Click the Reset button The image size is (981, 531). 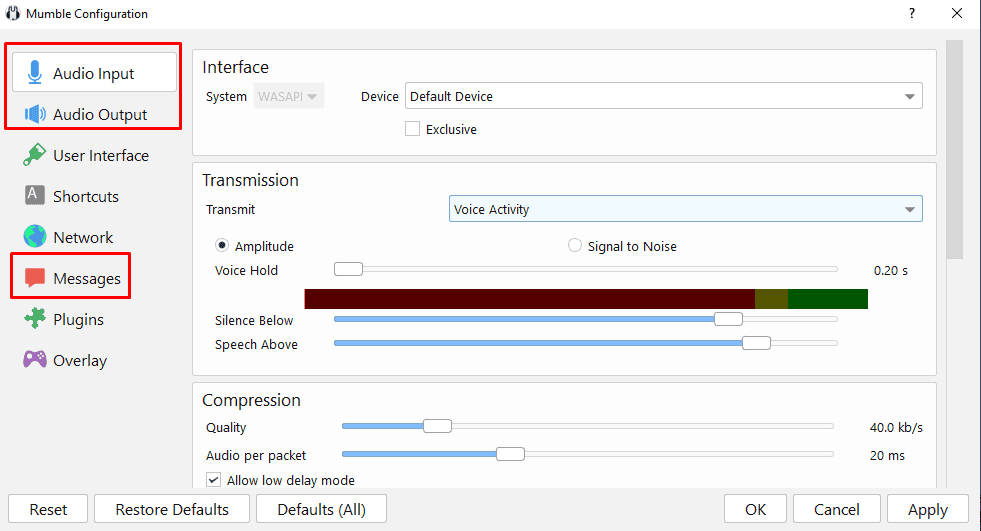(48, 509)
